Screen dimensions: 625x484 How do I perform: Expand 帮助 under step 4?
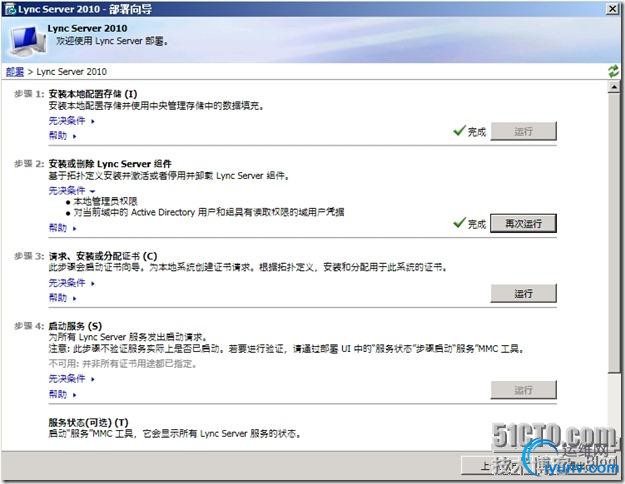[62, 394]
